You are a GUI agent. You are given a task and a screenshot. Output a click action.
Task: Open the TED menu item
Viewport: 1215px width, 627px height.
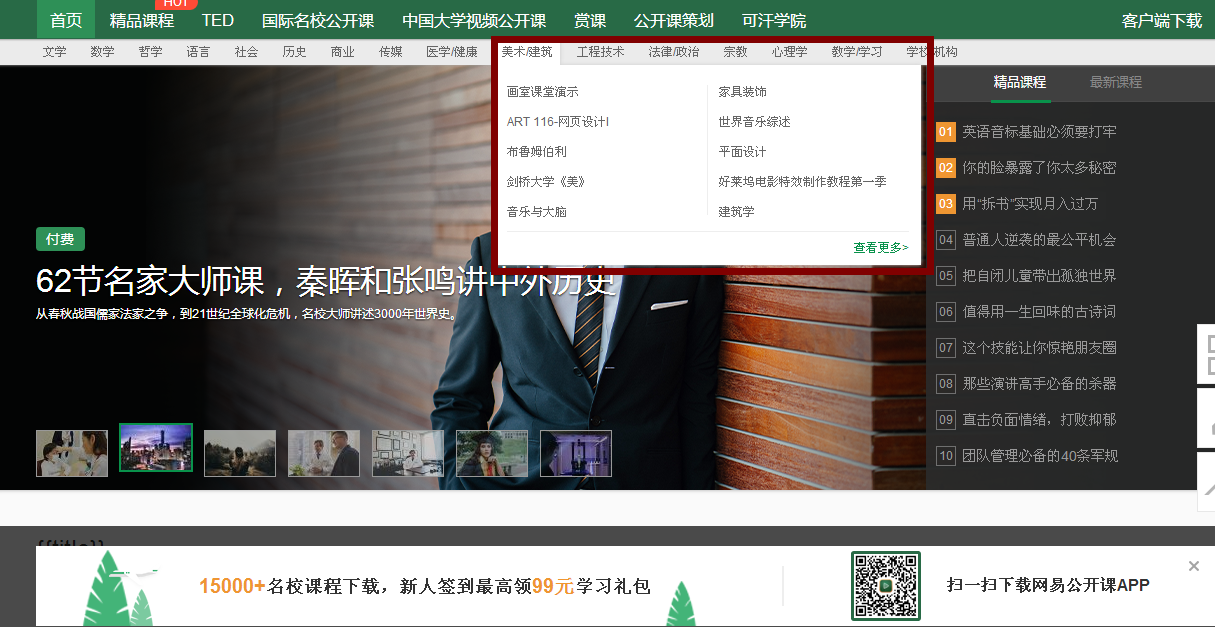click(217, 21)
